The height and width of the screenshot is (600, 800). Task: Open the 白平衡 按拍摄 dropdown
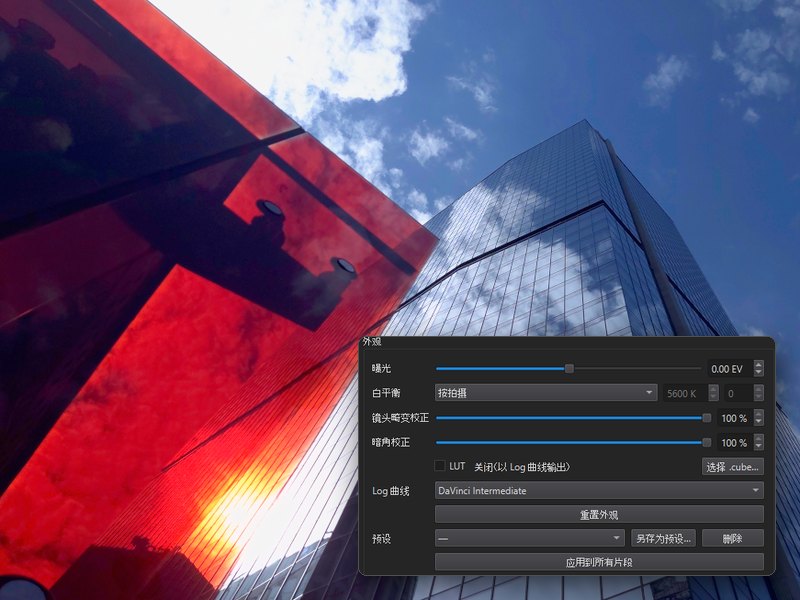(x=546, y=393)
